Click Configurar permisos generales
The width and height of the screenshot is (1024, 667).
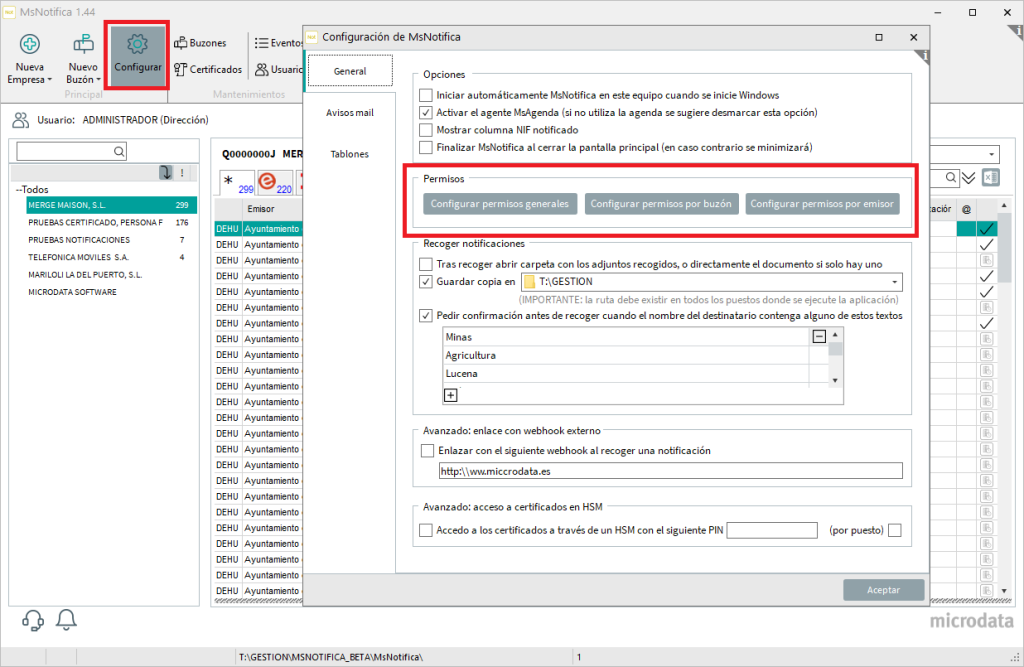pyautogui.click(x=500, y=204)
